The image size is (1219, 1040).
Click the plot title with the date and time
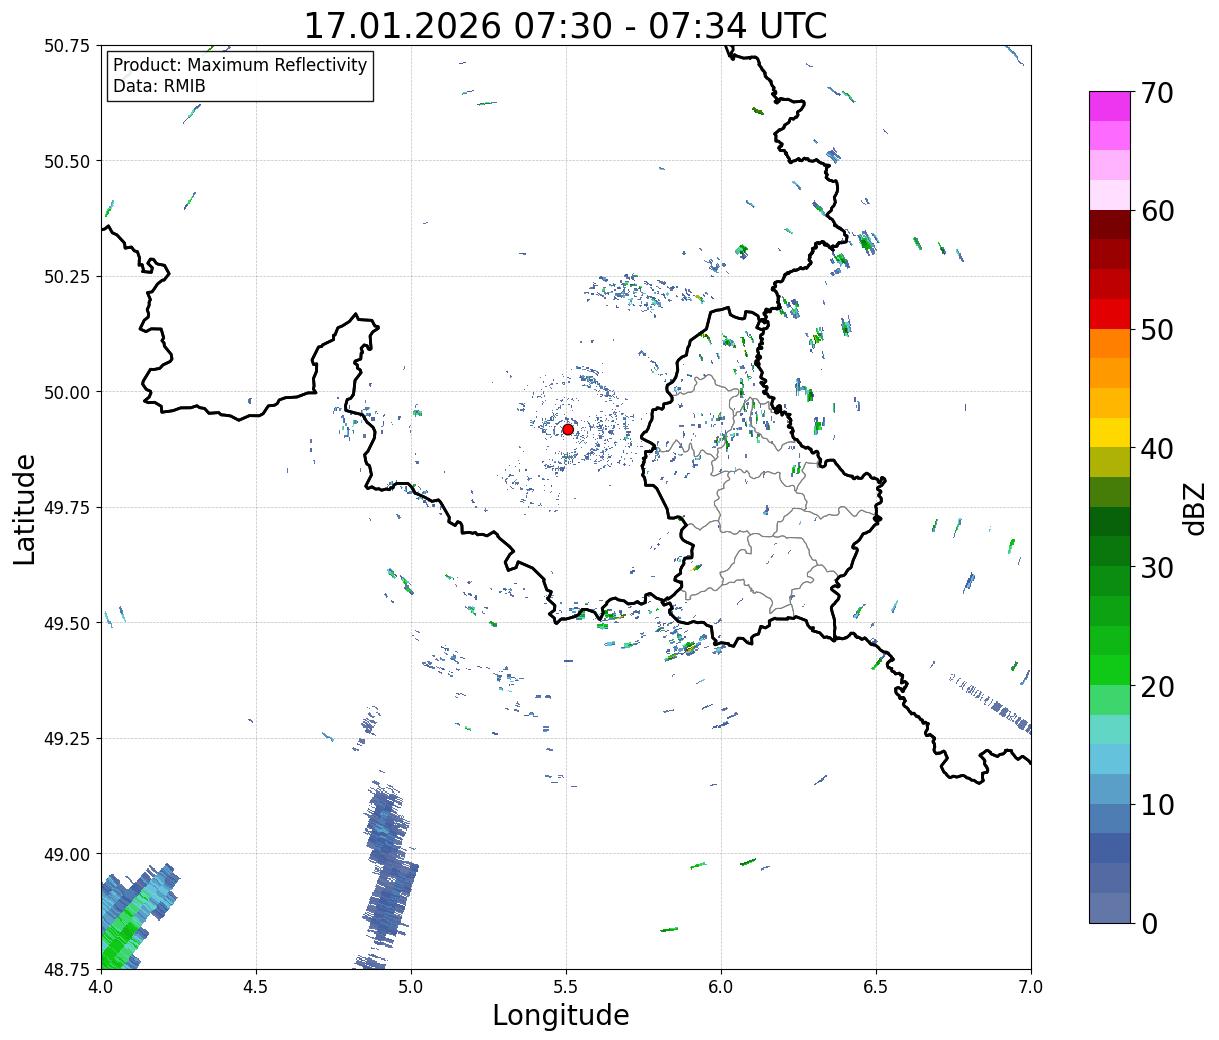(x=565, y=25)
